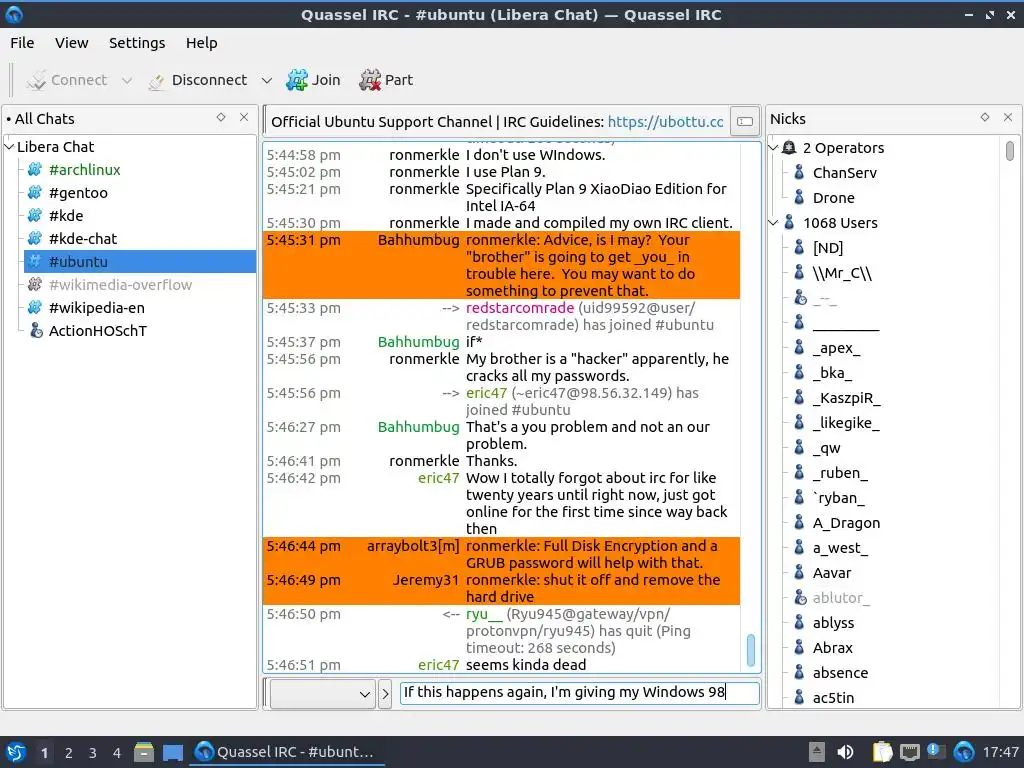Click the update notification tray icon

tap(935, 751)
